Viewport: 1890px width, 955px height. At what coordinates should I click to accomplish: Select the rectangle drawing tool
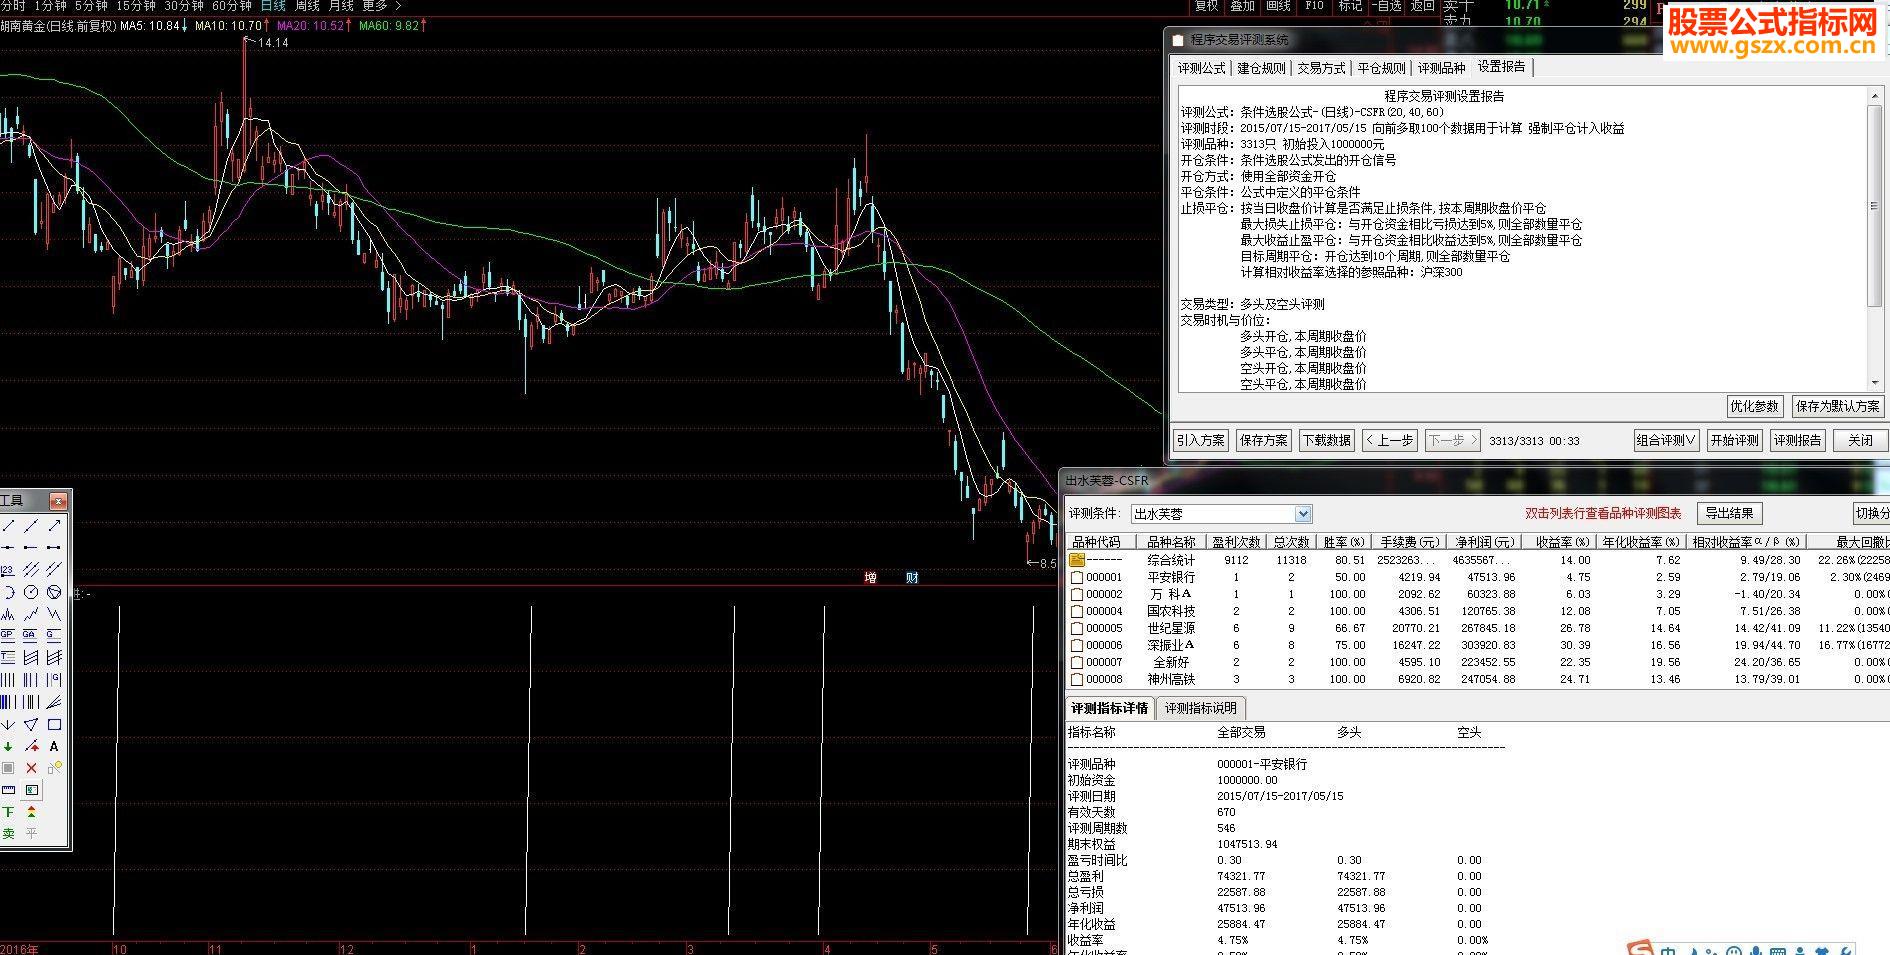pos(55,724)
